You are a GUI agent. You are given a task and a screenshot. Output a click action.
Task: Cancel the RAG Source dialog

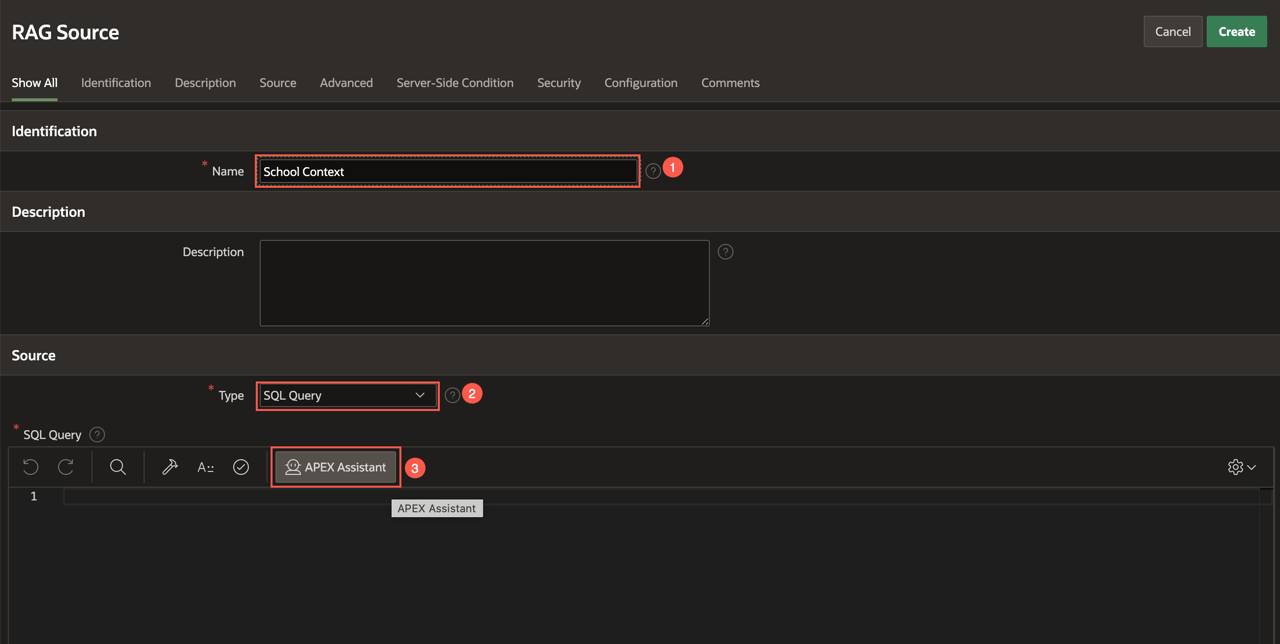[x=1172, y=32]
